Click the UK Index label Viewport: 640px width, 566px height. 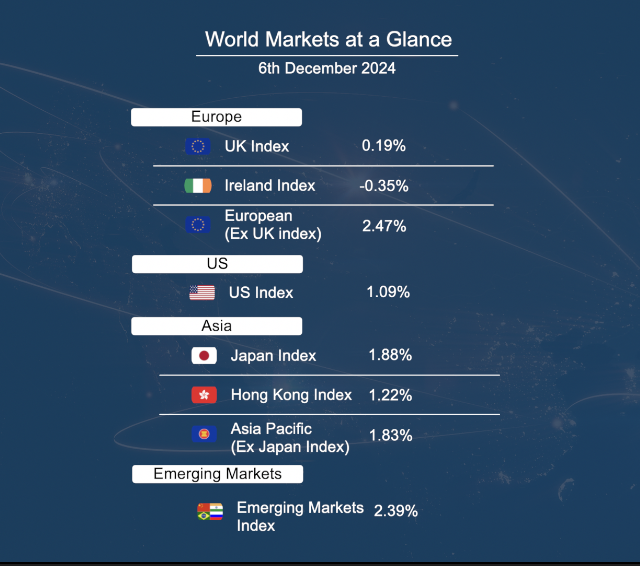coord(256,146)
